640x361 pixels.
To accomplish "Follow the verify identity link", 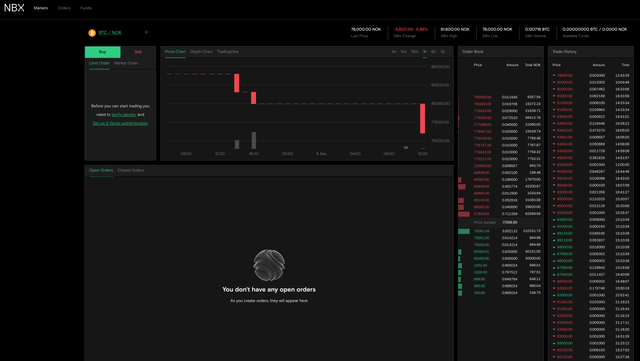I will (124, 115).
